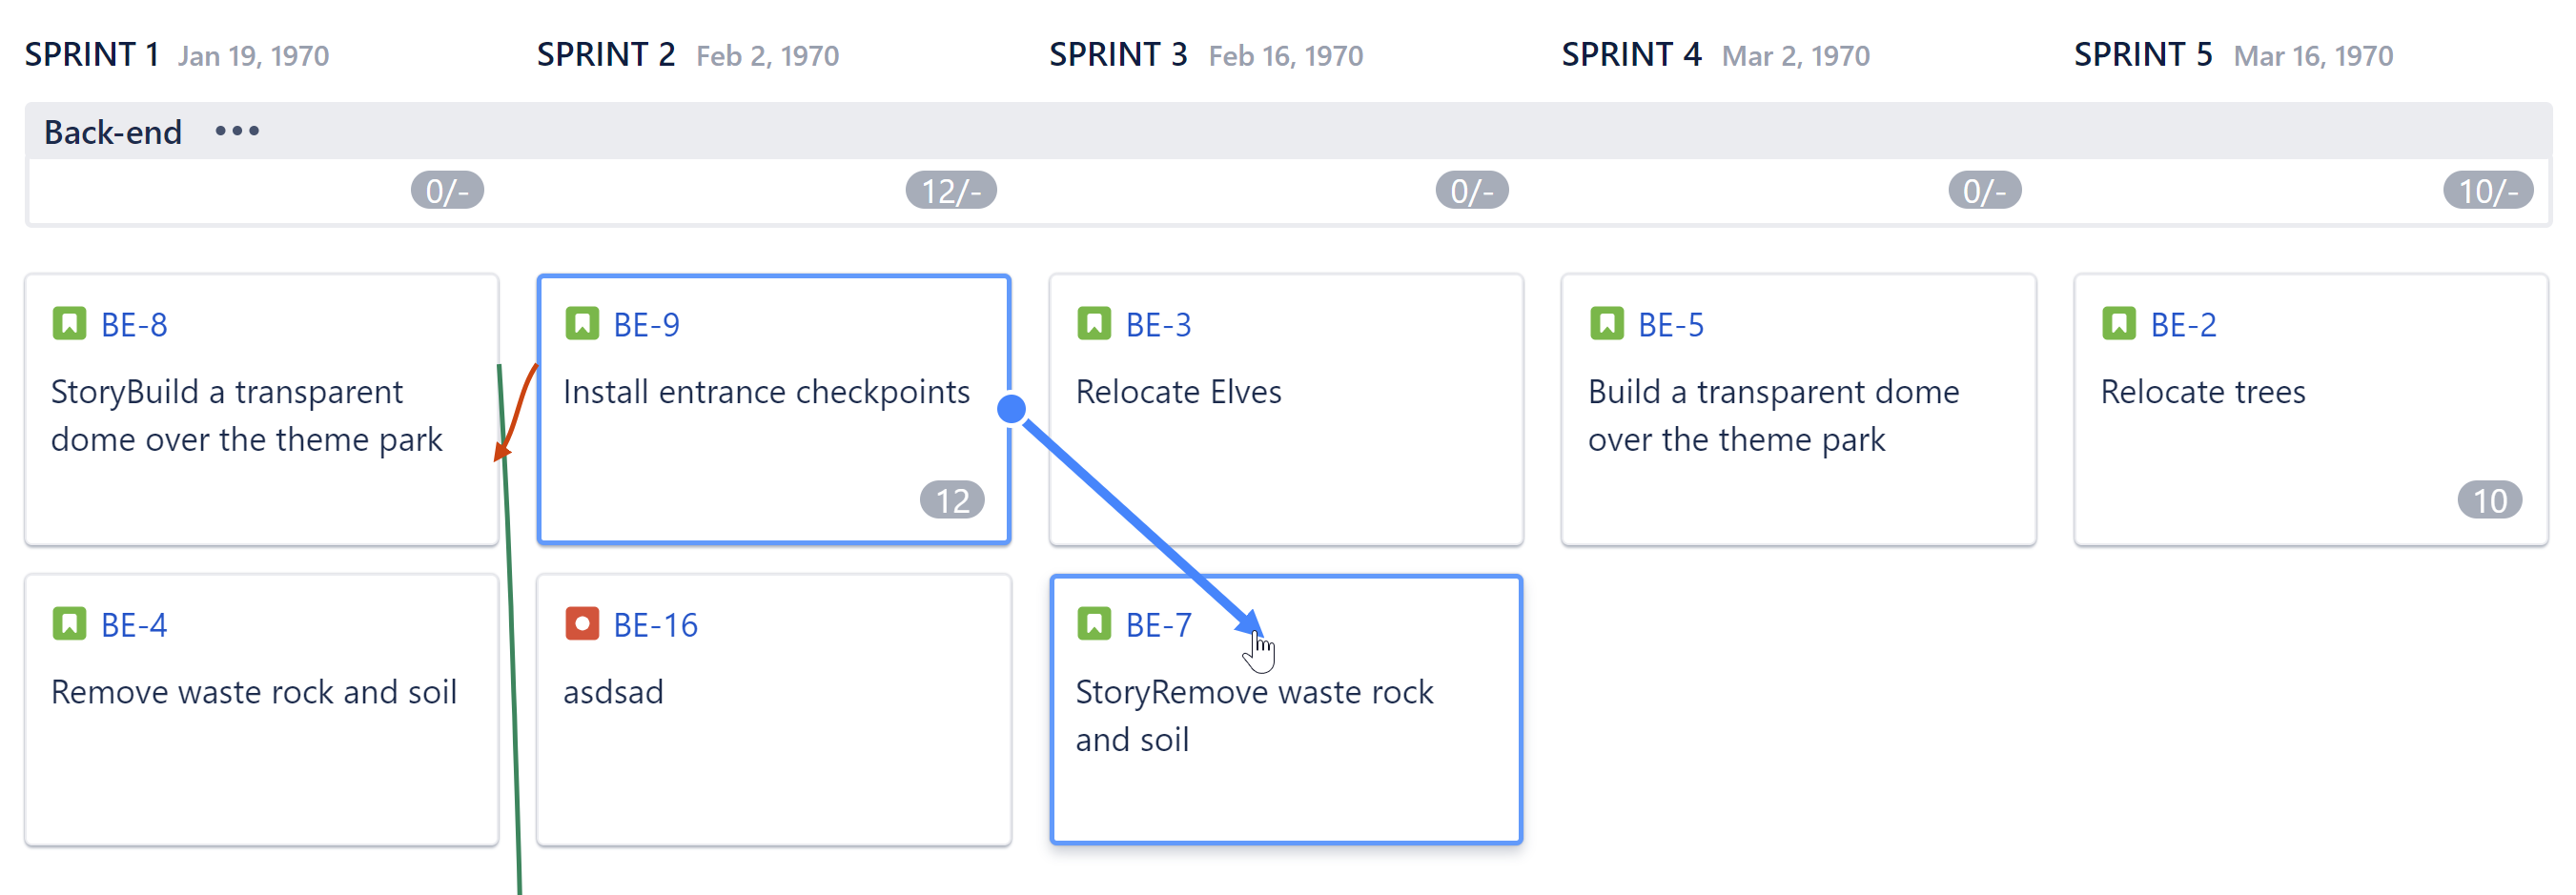2576x895 pixels.
Task: Click the red bug icon on BE-16
Action: [x=581, y=624]
